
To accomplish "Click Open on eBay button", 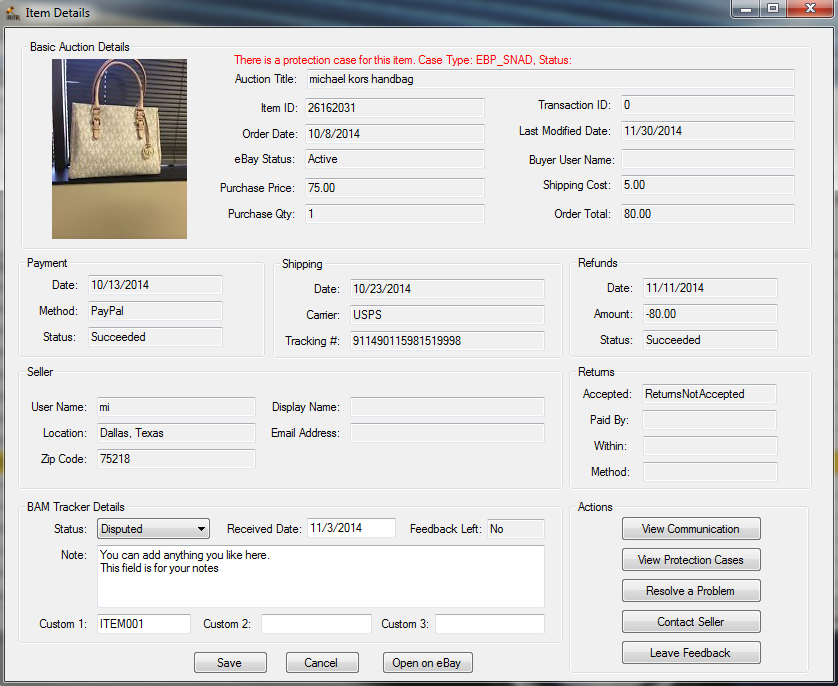I will [x=427, y=663].
